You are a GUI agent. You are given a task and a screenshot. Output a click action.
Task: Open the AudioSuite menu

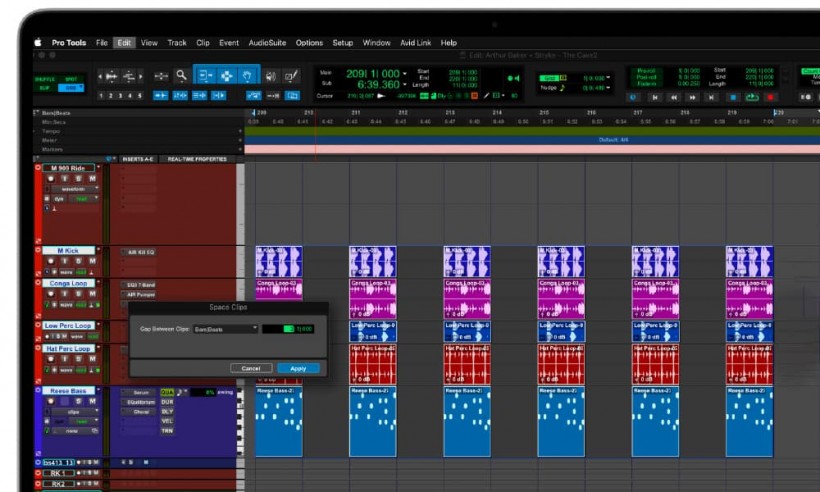[x=267, y=43]
